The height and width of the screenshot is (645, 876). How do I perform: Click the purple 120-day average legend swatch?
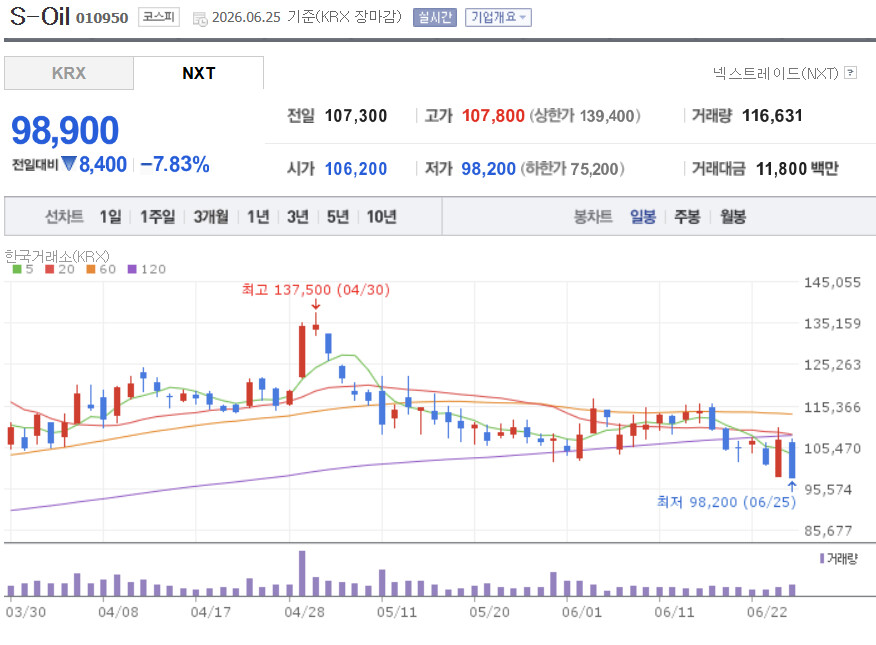click(x=132, y=269)
